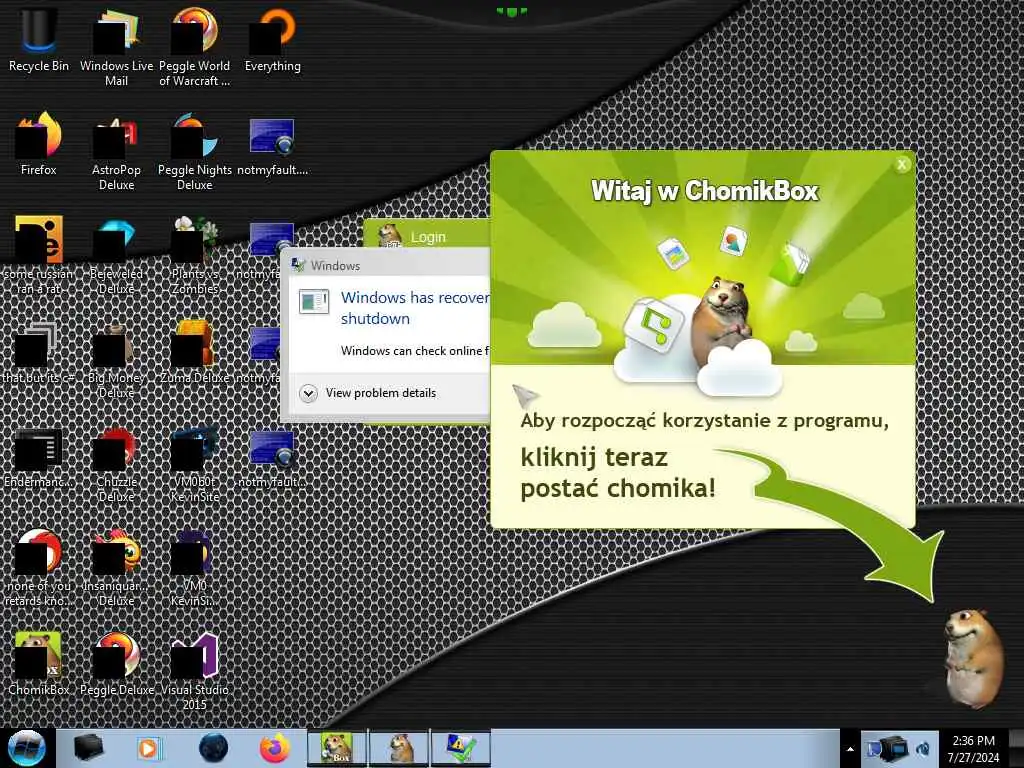
Task: Click the Login window title bar
Action: tap(428, 233)
